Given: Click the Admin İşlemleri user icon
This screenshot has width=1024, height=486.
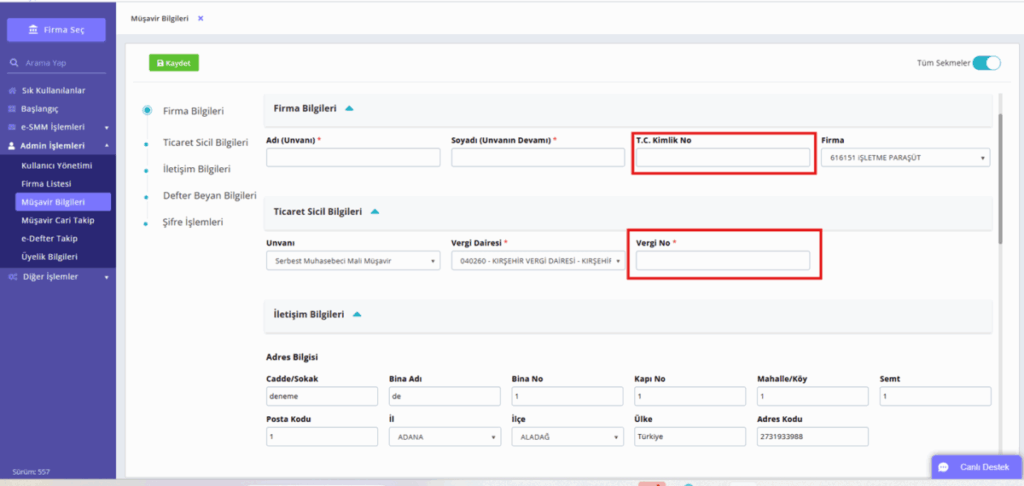Looking at the screenshot, I should tap(12, 146).
